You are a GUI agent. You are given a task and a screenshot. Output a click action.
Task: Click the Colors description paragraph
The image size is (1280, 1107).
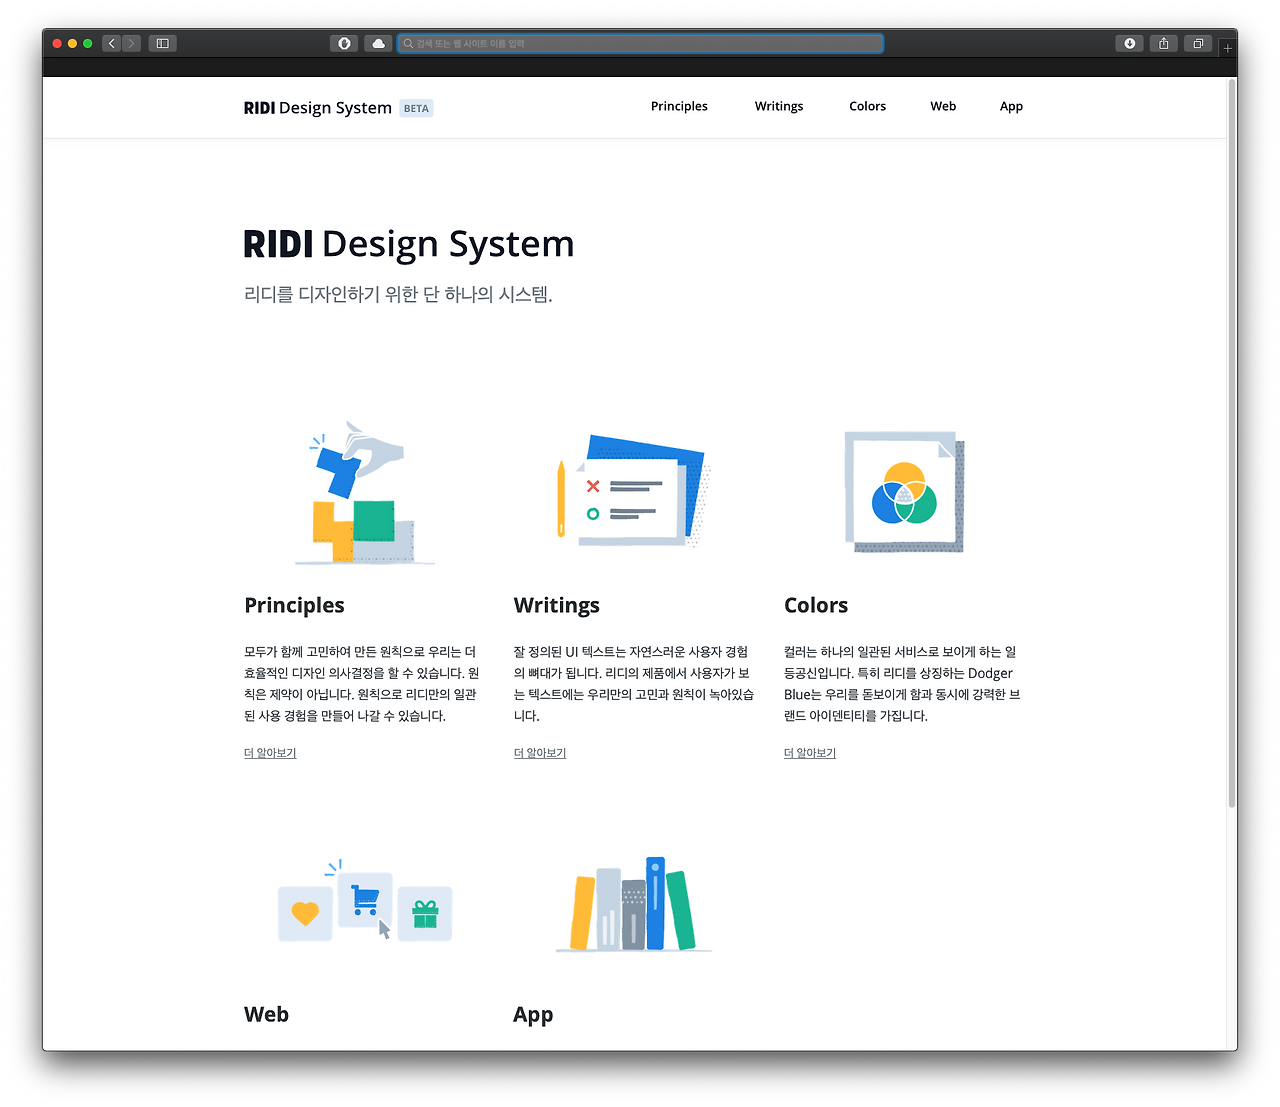[902, 684]
